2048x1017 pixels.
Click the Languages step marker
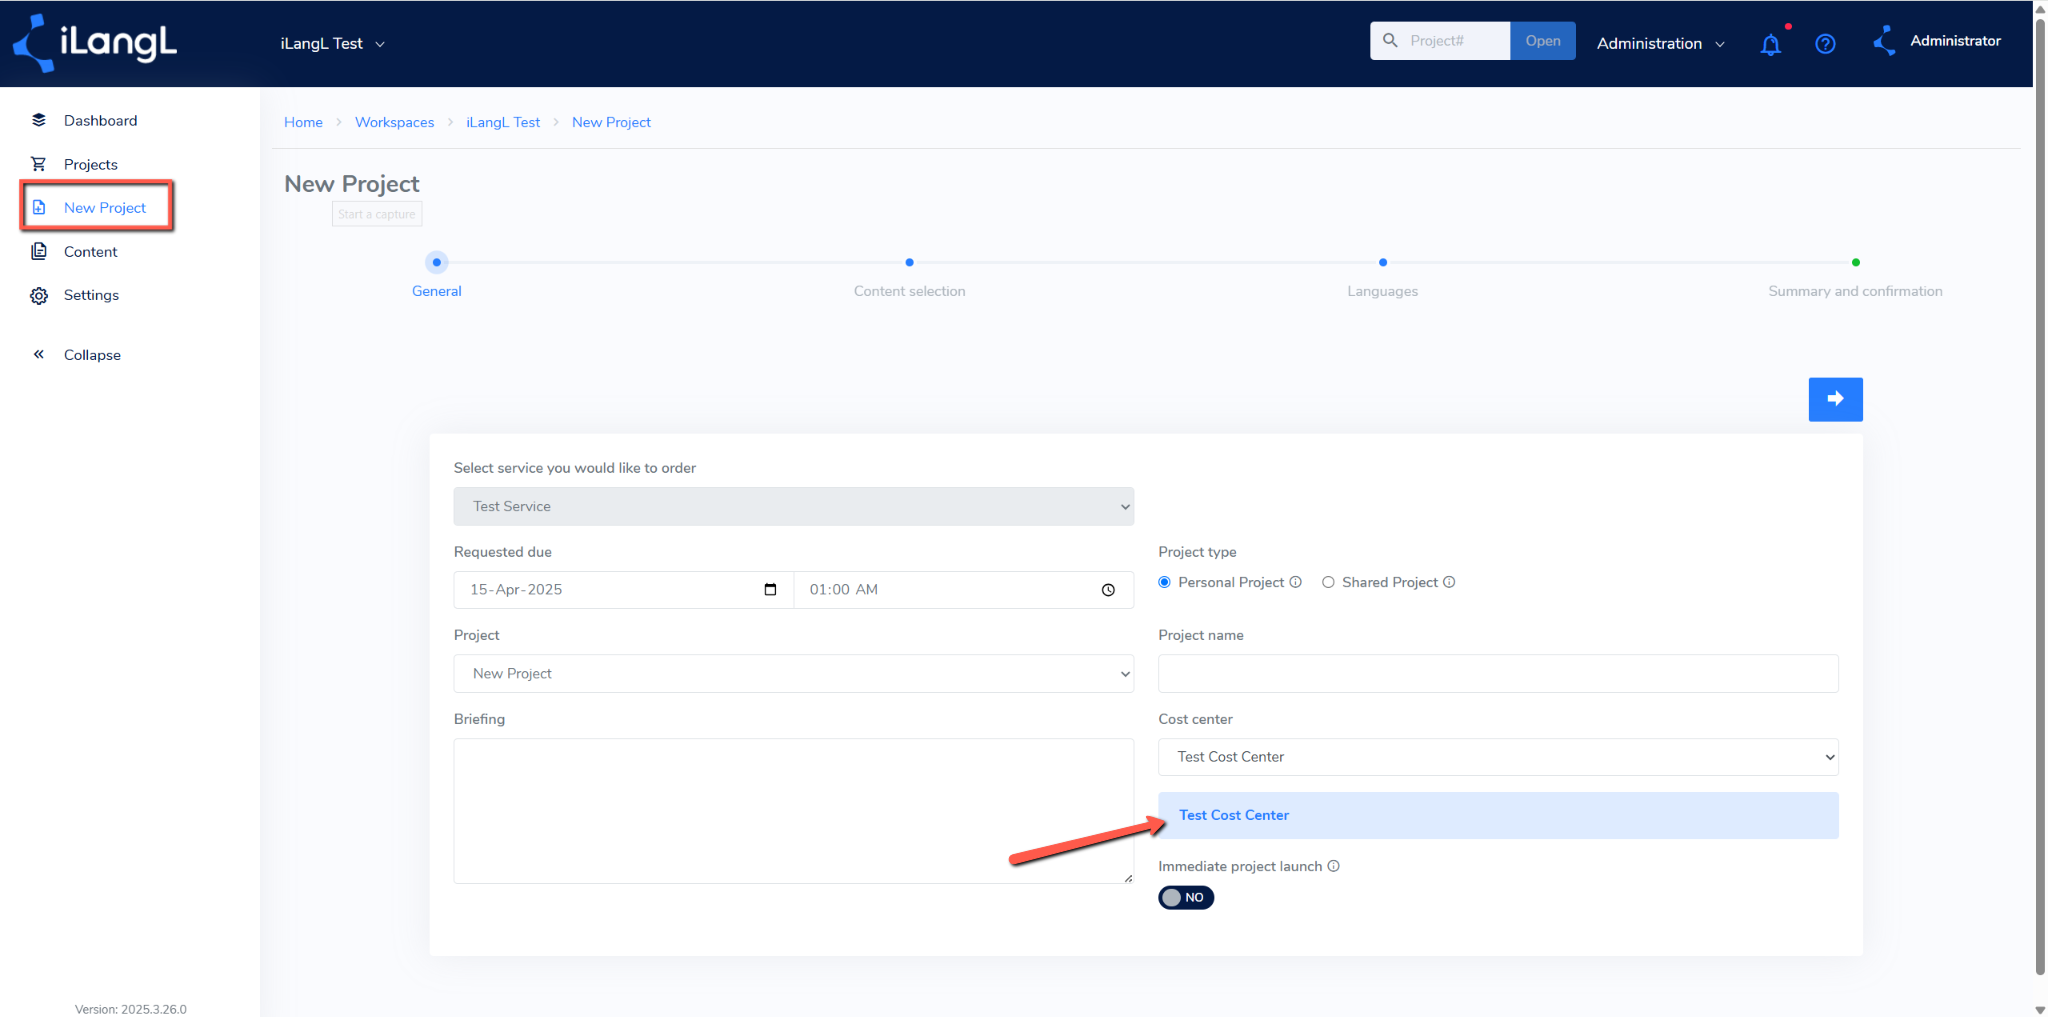pos(1382,262)
